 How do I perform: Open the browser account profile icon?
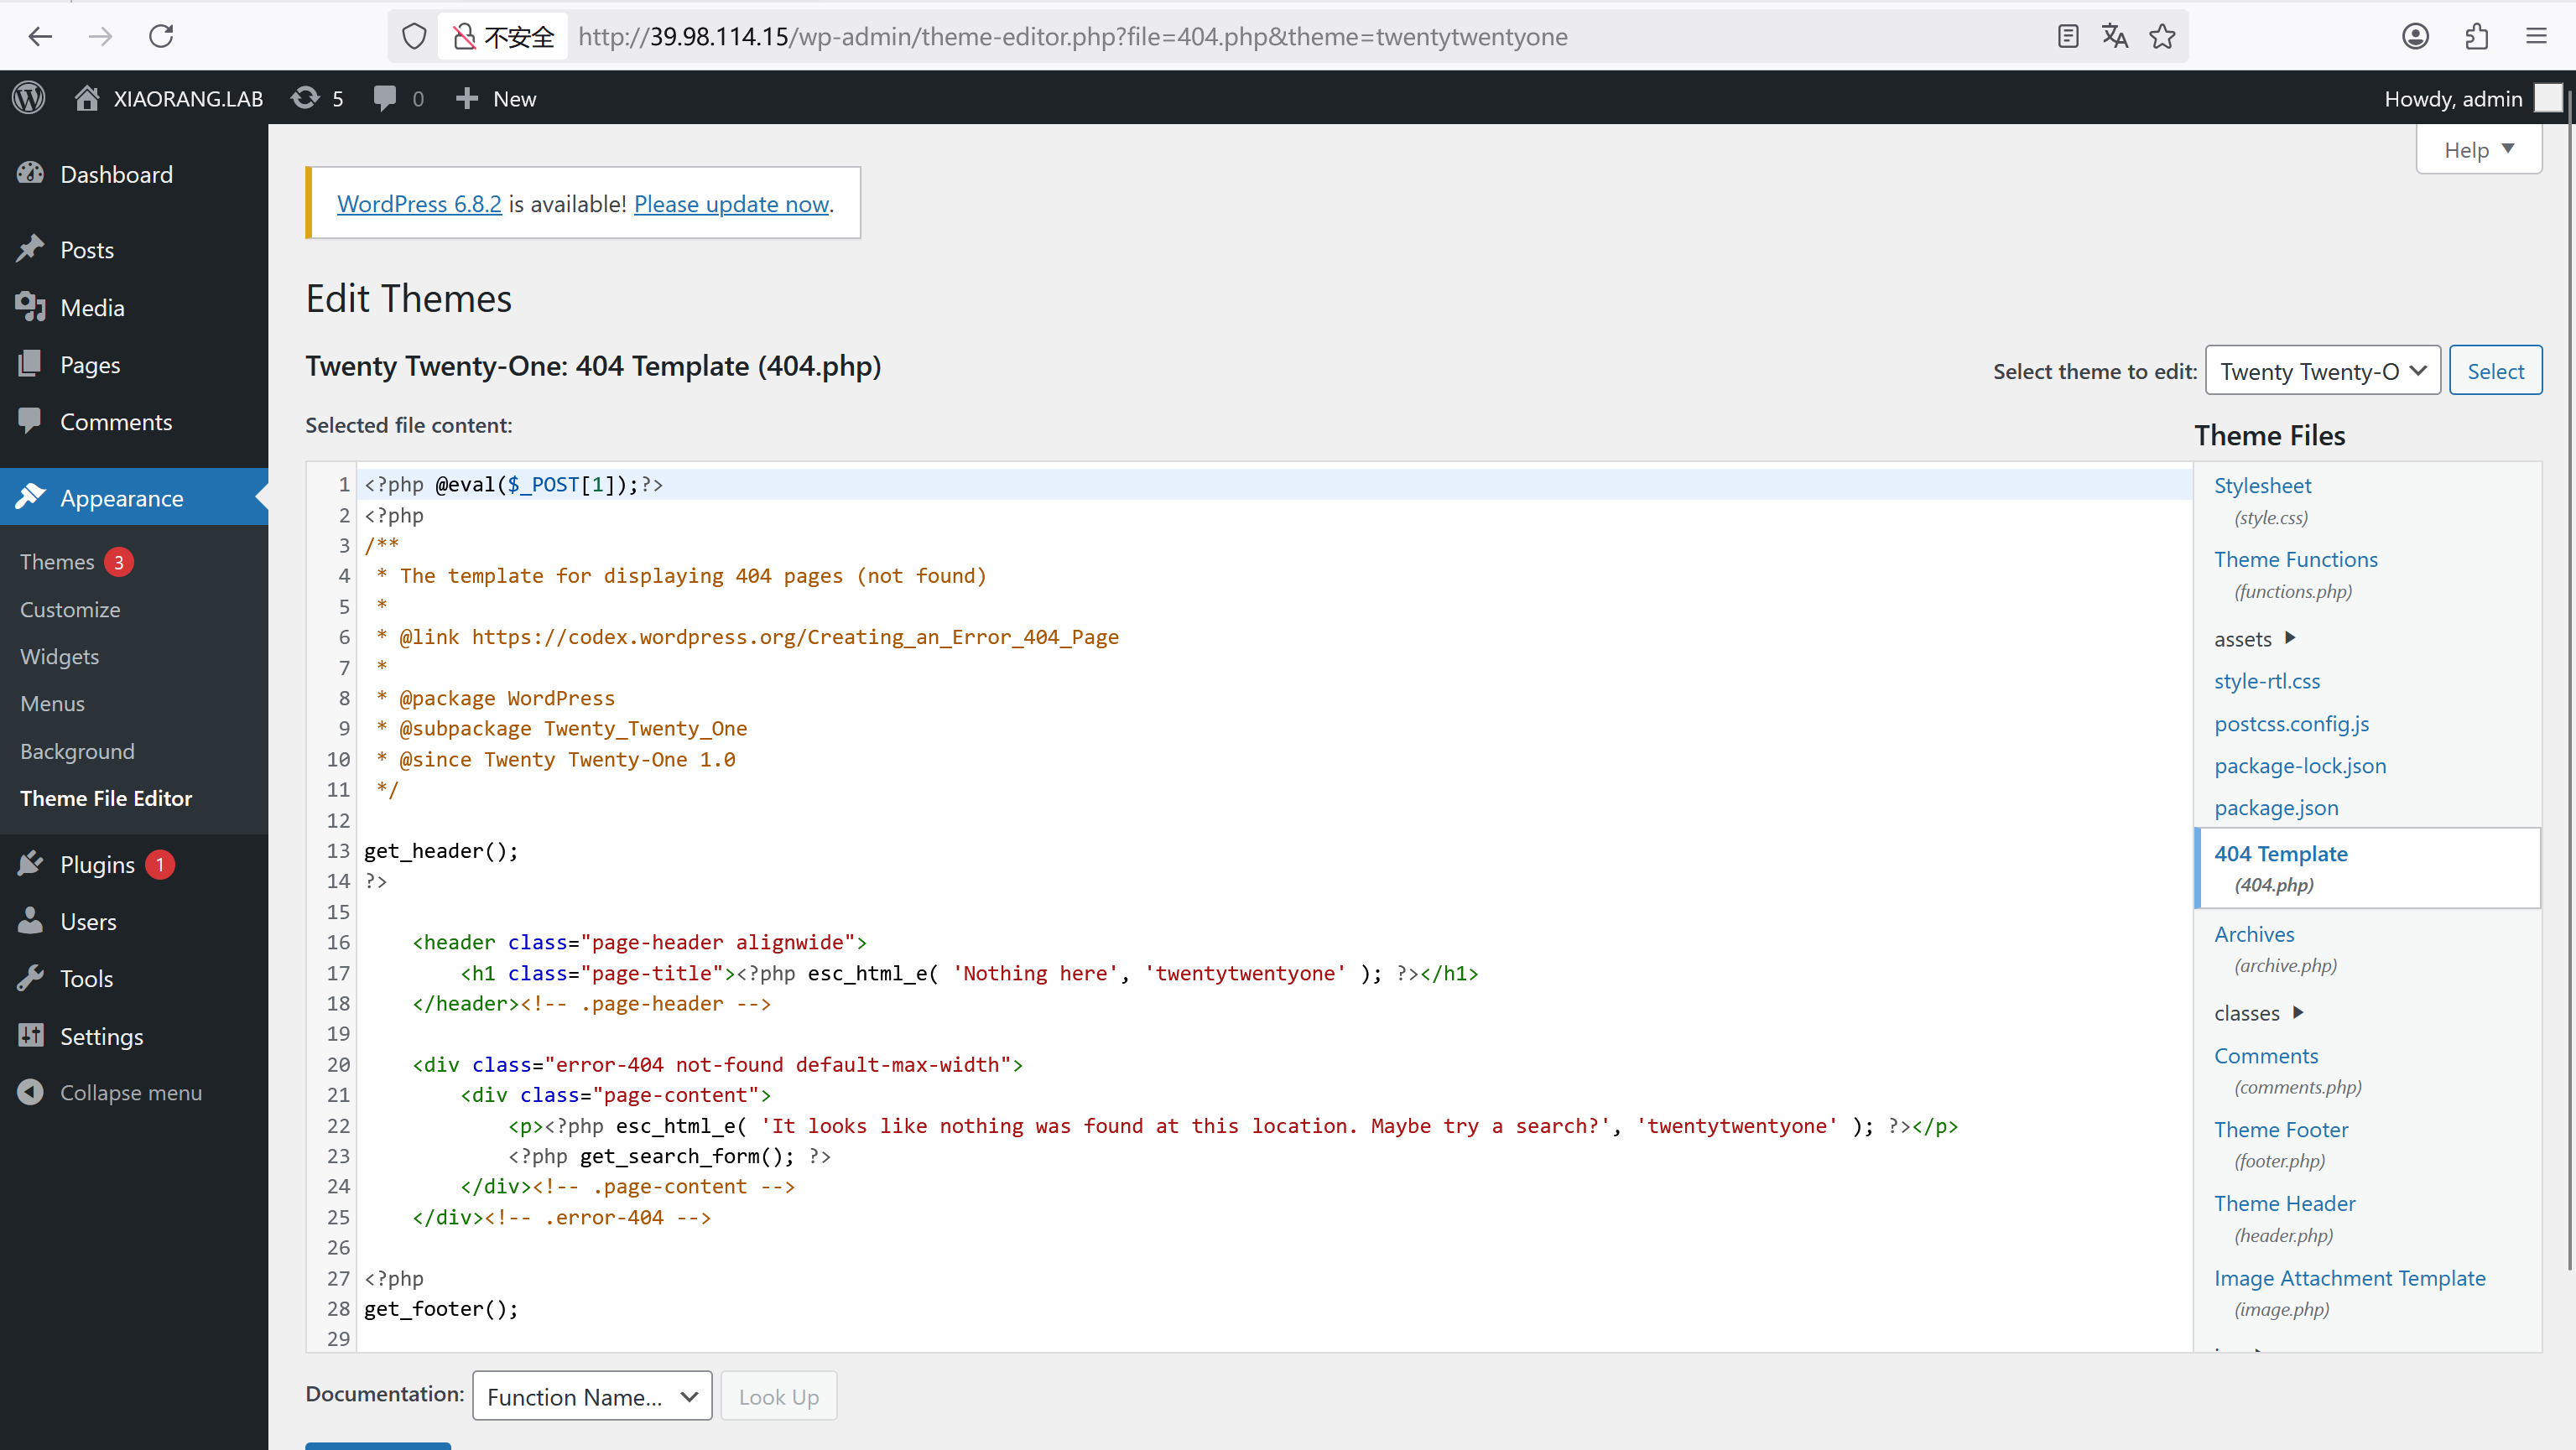coord(2415,37)
